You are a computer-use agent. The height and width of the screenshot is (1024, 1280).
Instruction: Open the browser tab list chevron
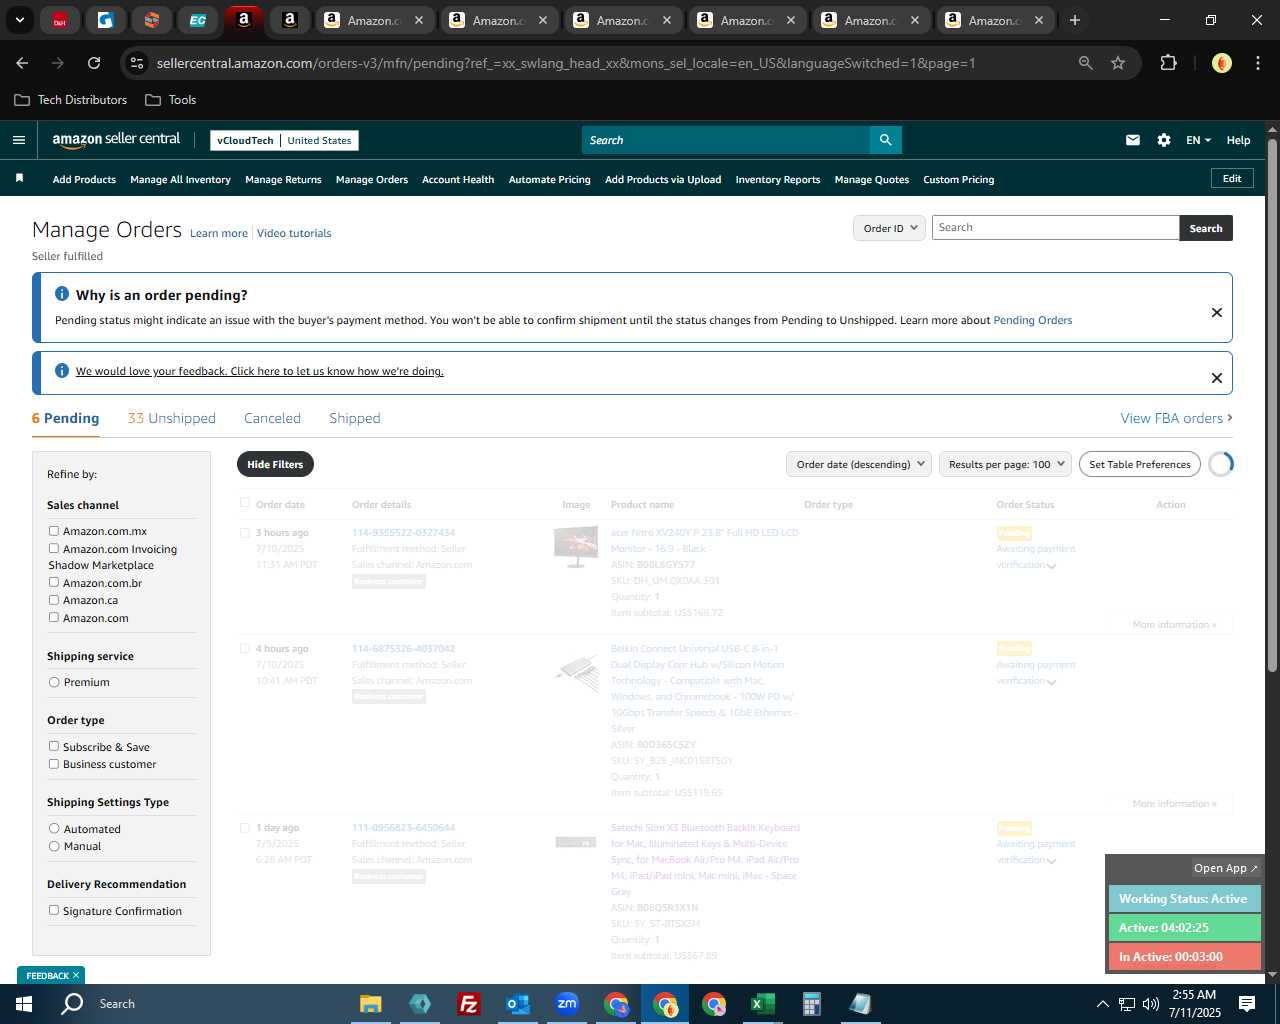coord(20,20)
